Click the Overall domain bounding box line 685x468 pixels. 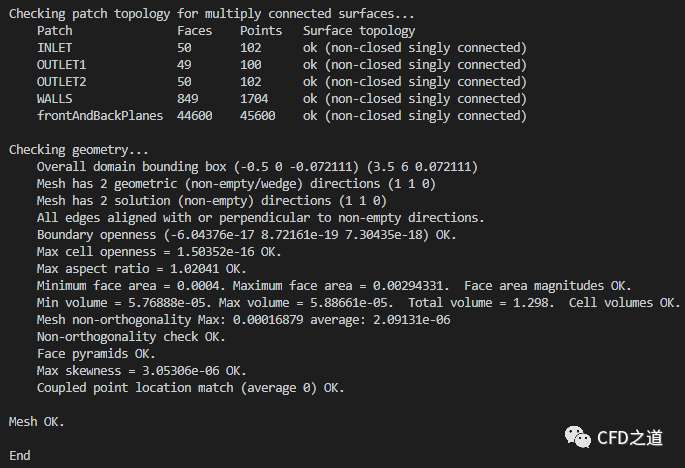256,166
